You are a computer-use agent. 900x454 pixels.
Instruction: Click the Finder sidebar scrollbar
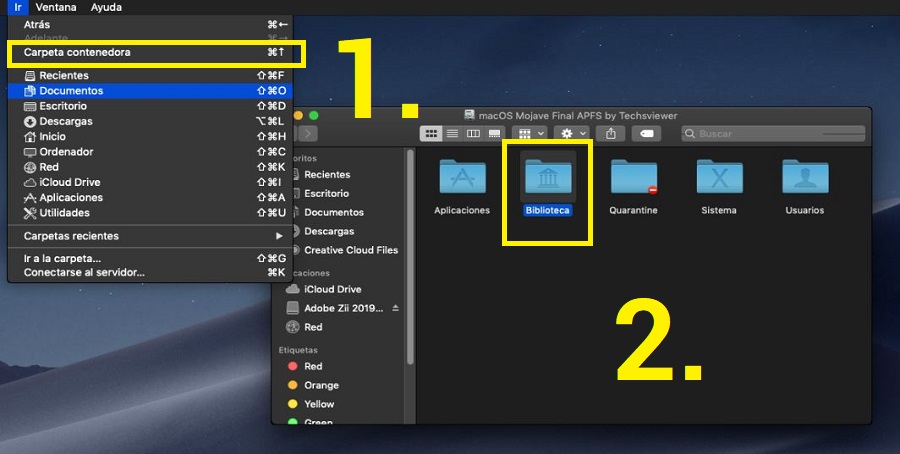(x=410, y=257)
